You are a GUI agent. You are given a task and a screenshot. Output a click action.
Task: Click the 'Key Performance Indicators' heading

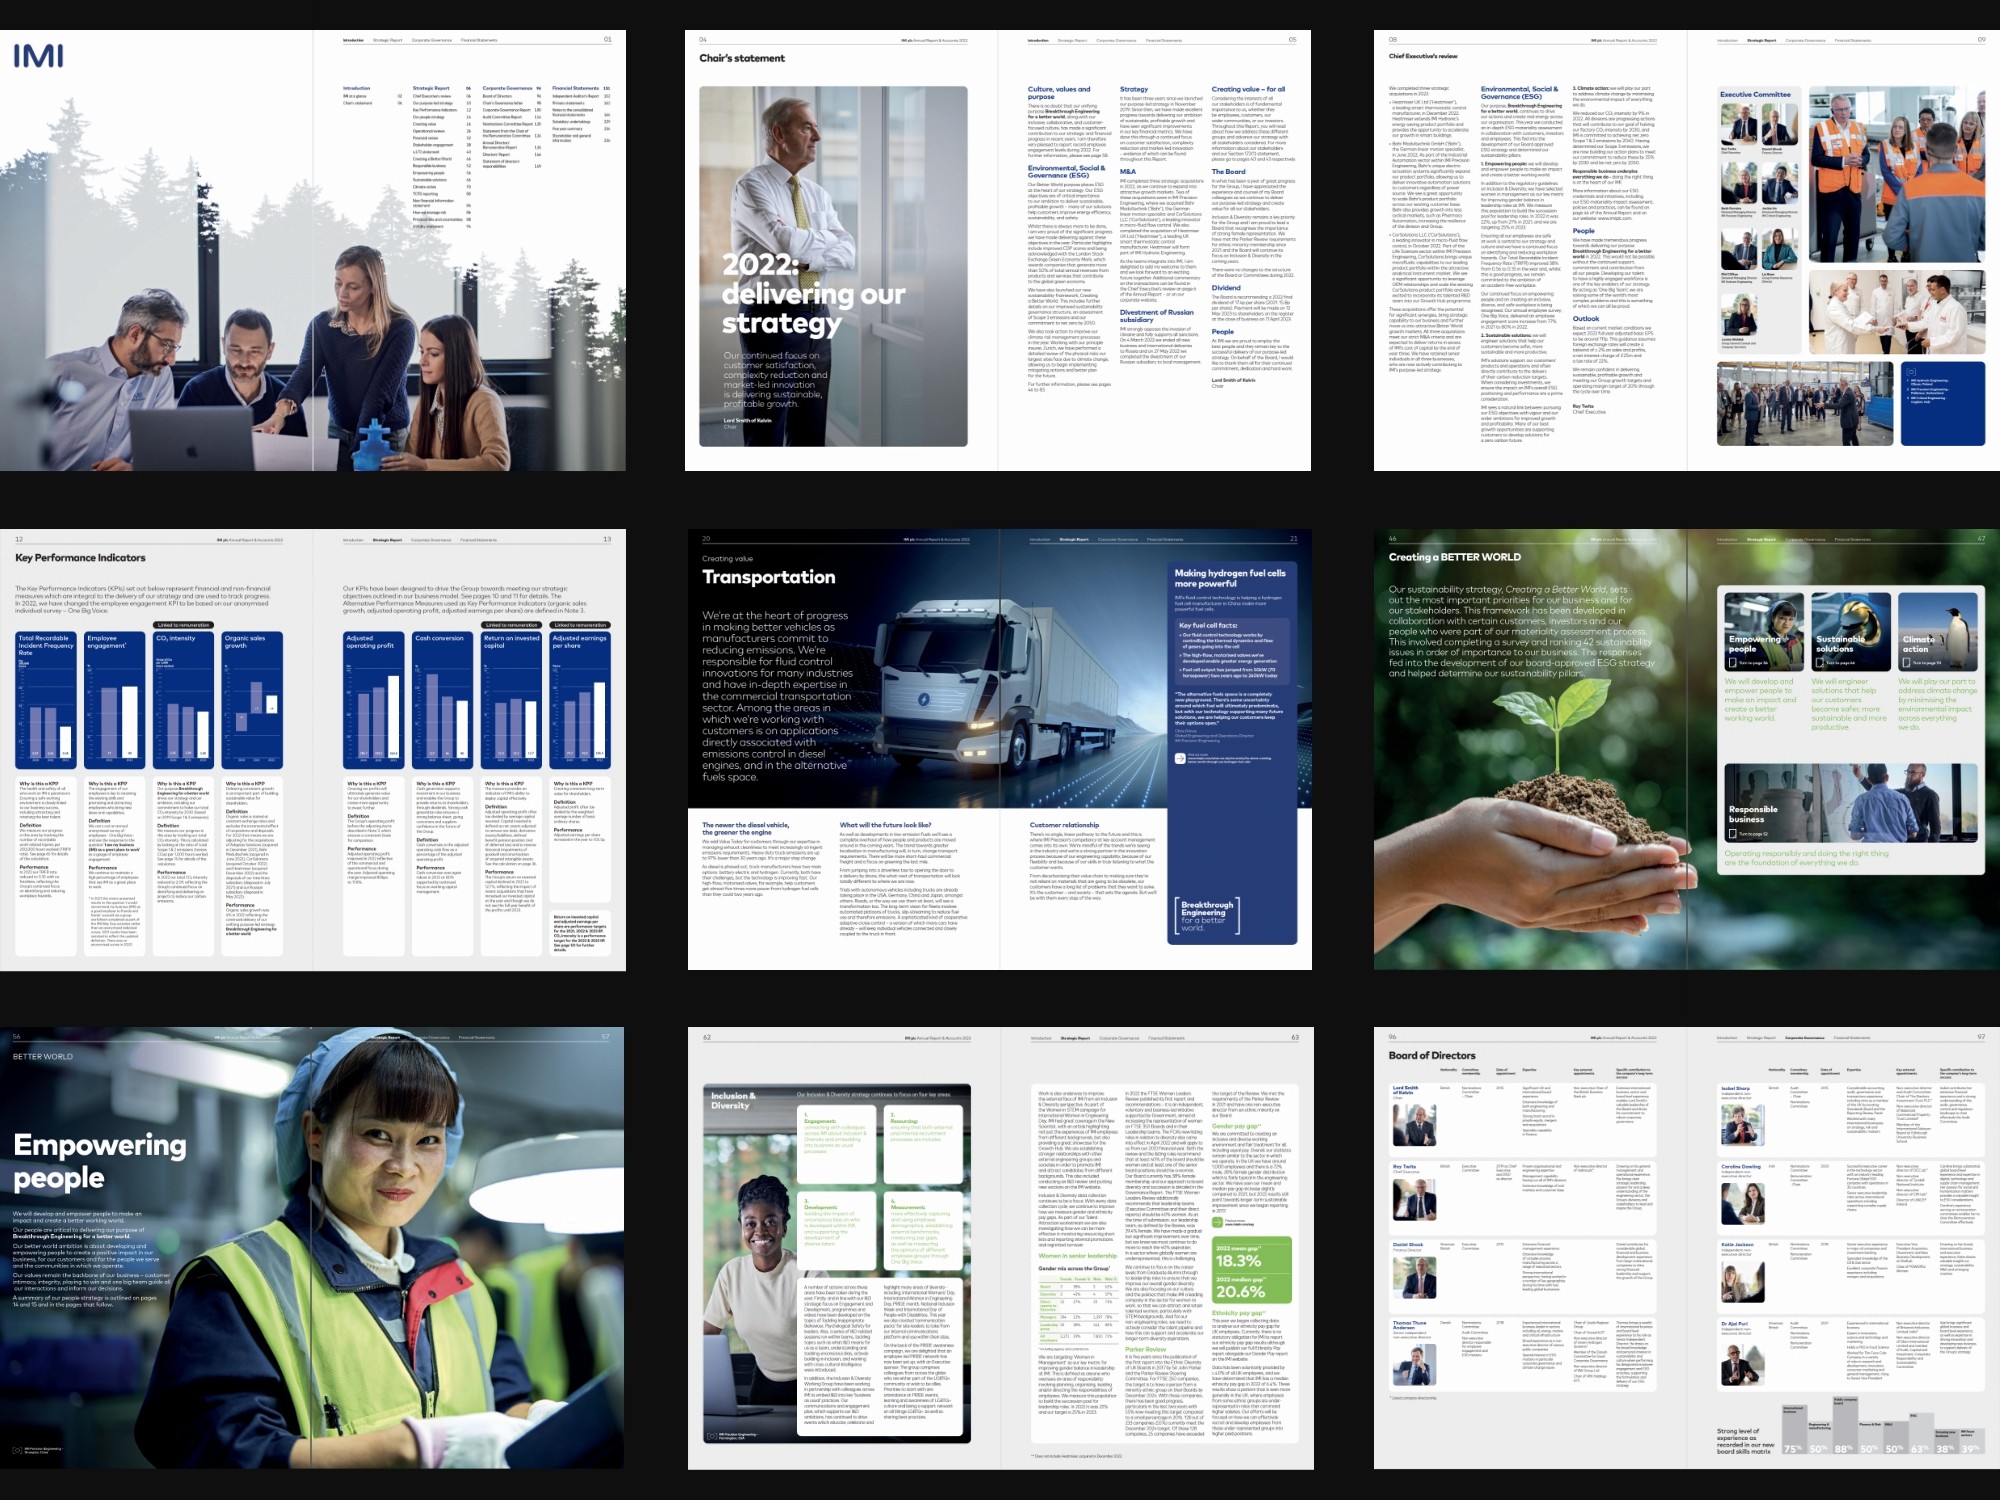pos(80,558)
